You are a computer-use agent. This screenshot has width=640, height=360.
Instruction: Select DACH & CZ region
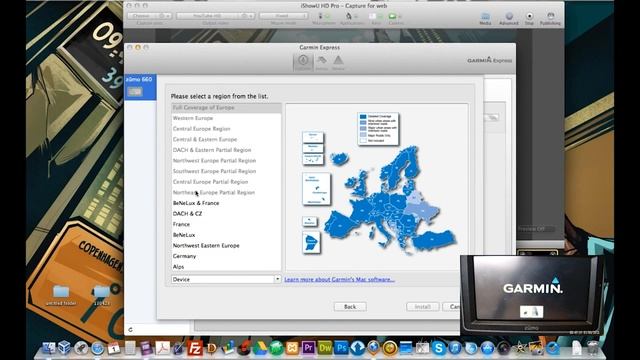[x=226, y=214]
